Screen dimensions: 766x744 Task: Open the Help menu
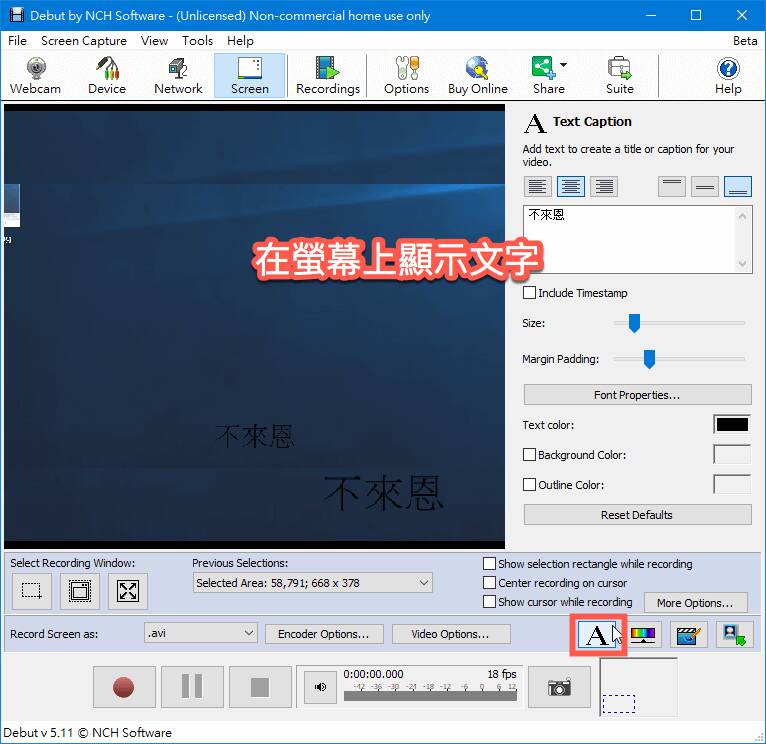tap(240, 41)
